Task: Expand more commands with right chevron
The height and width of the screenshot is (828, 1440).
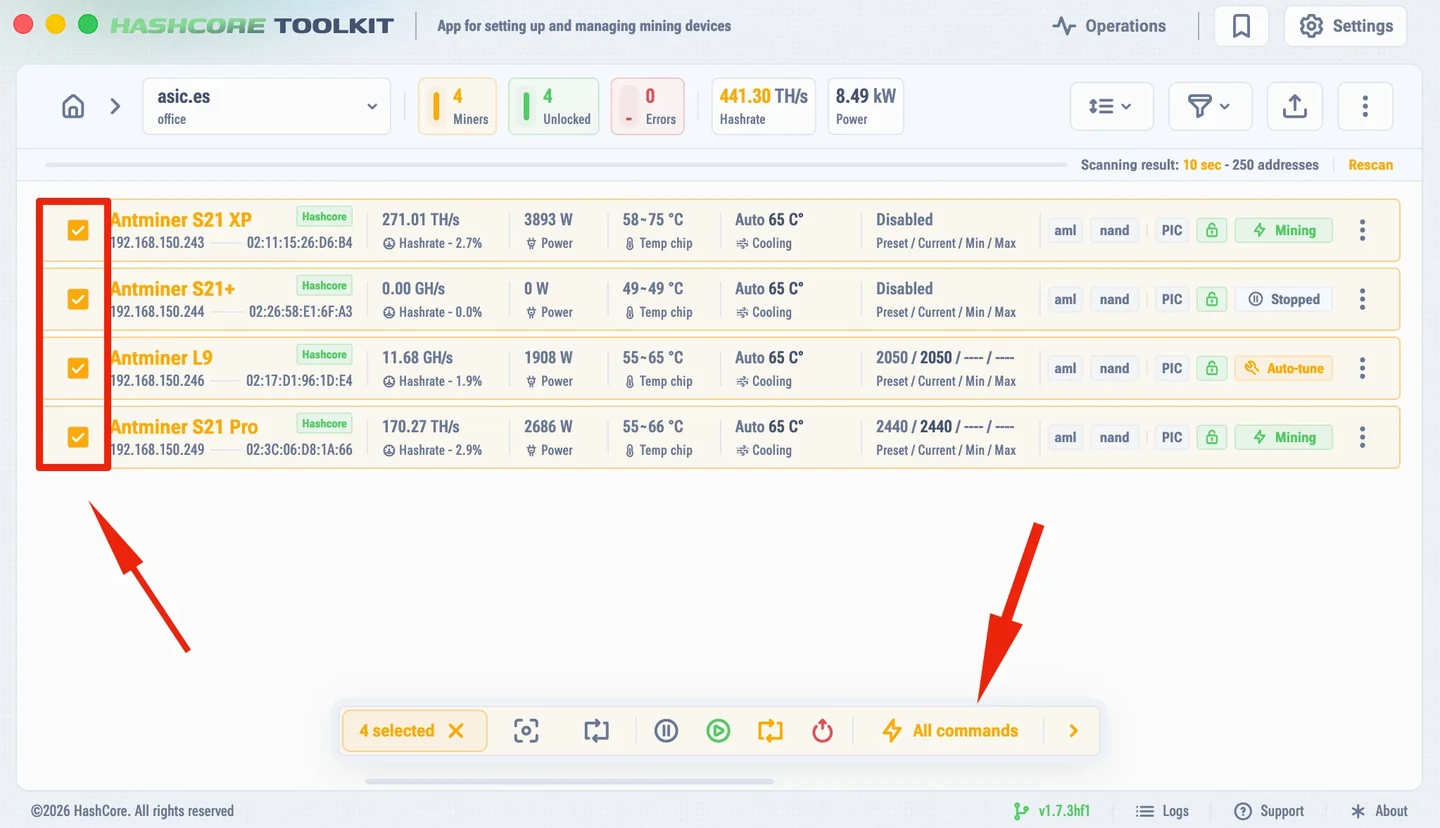Action: coord(1073,731)
